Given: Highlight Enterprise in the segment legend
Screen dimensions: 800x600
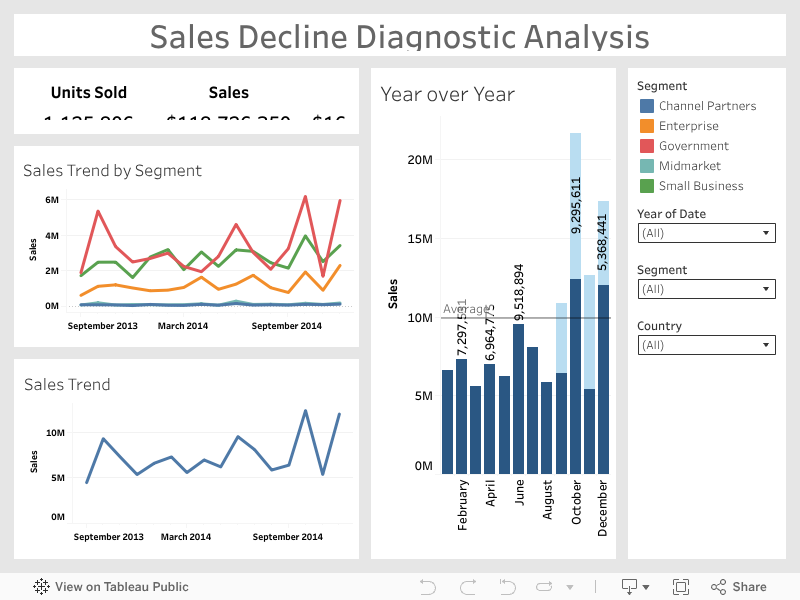Looking at the screenshot, I should tap(688, 126).
